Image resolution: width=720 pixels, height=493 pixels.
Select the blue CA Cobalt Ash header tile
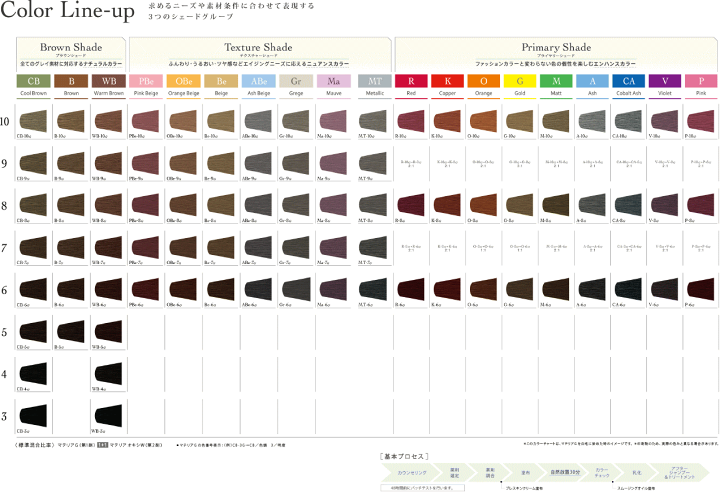coord(629,81)
